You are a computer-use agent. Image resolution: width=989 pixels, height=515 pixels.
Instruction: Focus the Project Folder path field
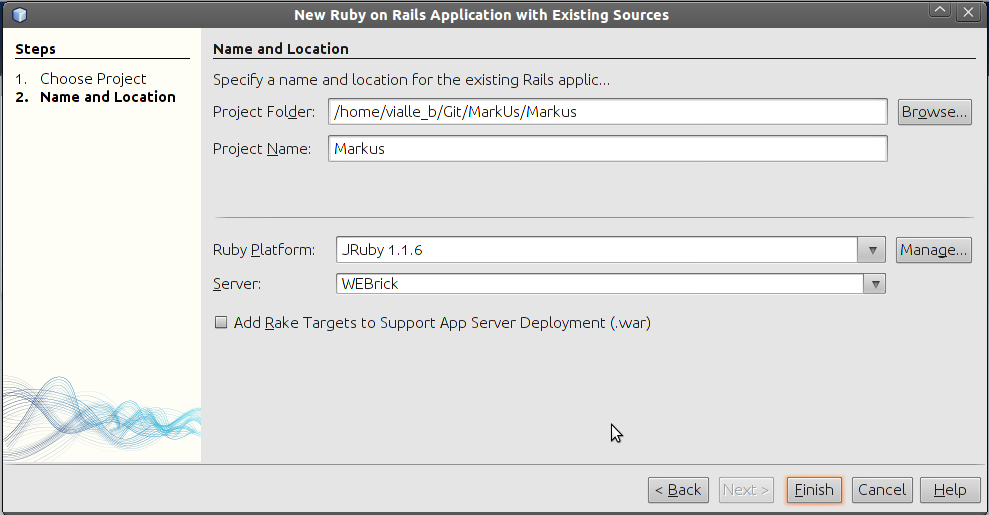607,112
